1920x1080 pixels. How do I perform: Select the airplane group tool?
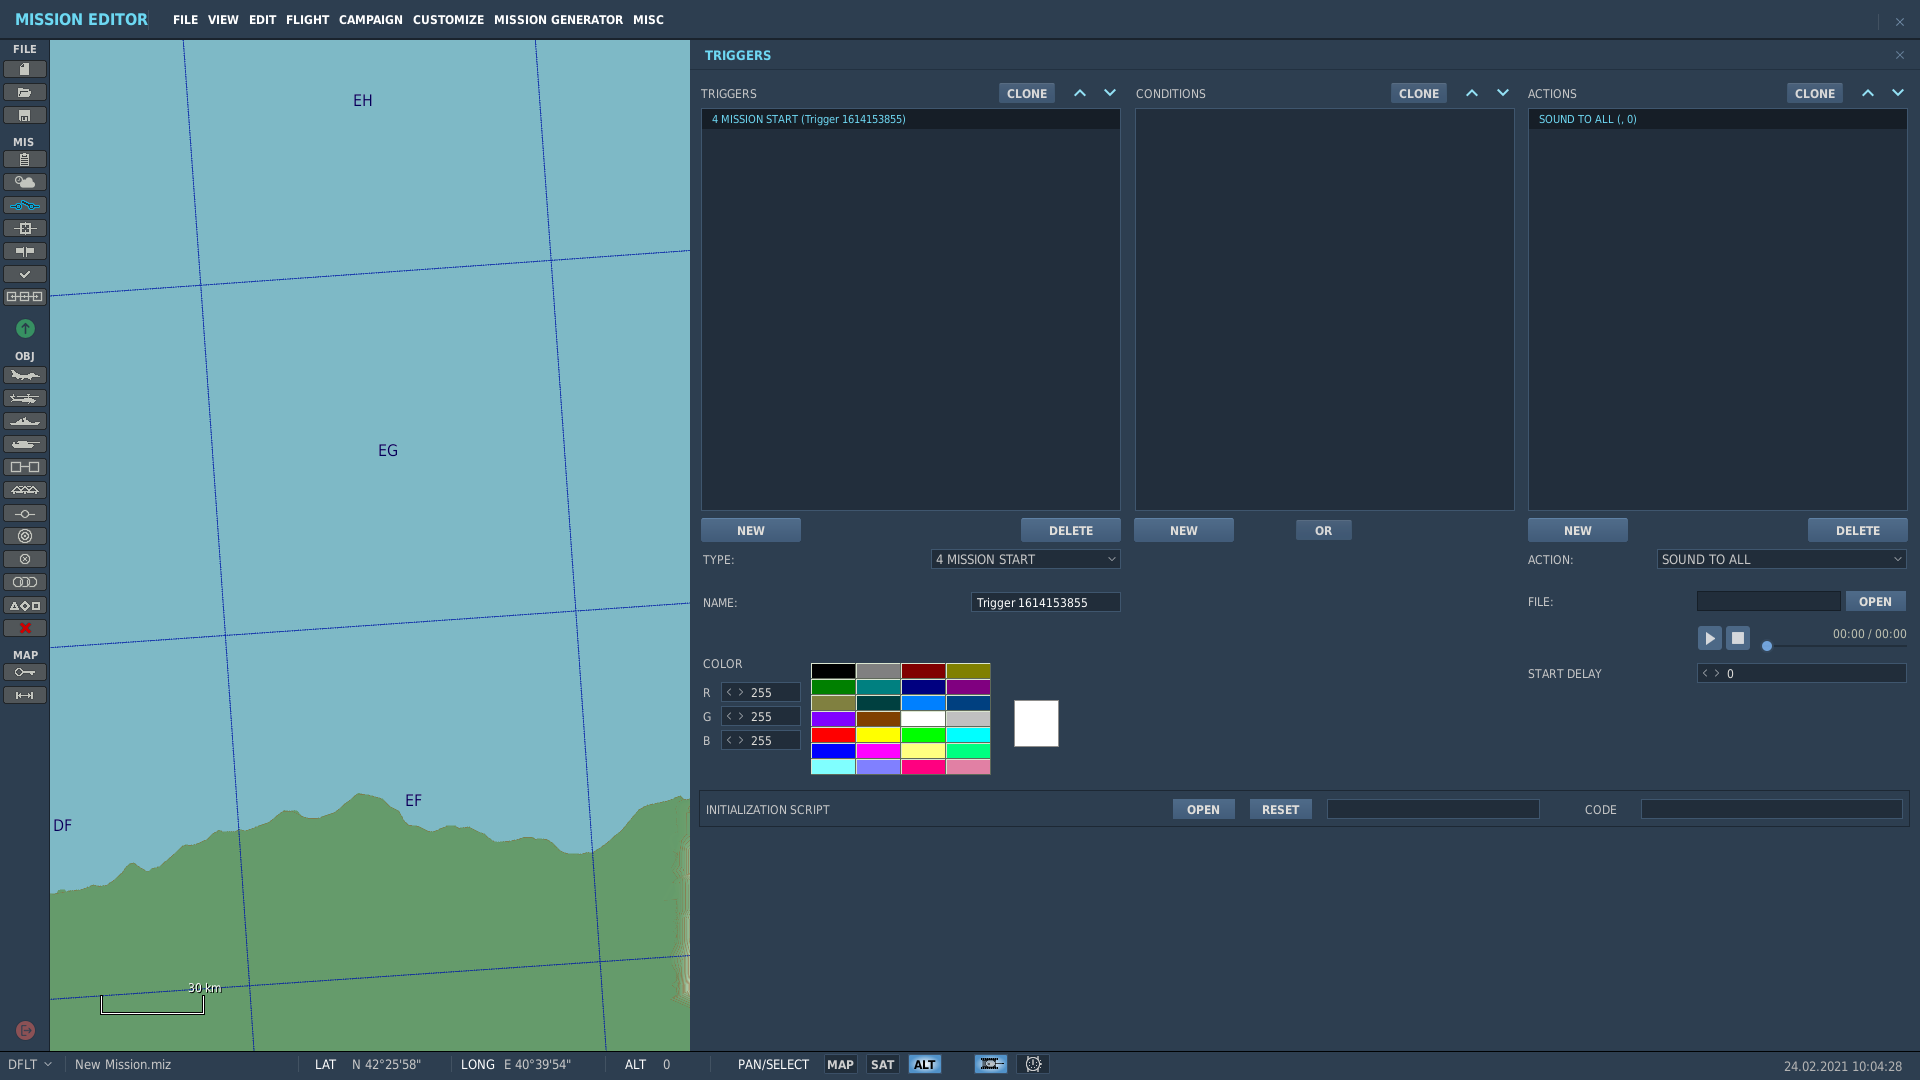(25, 375)
